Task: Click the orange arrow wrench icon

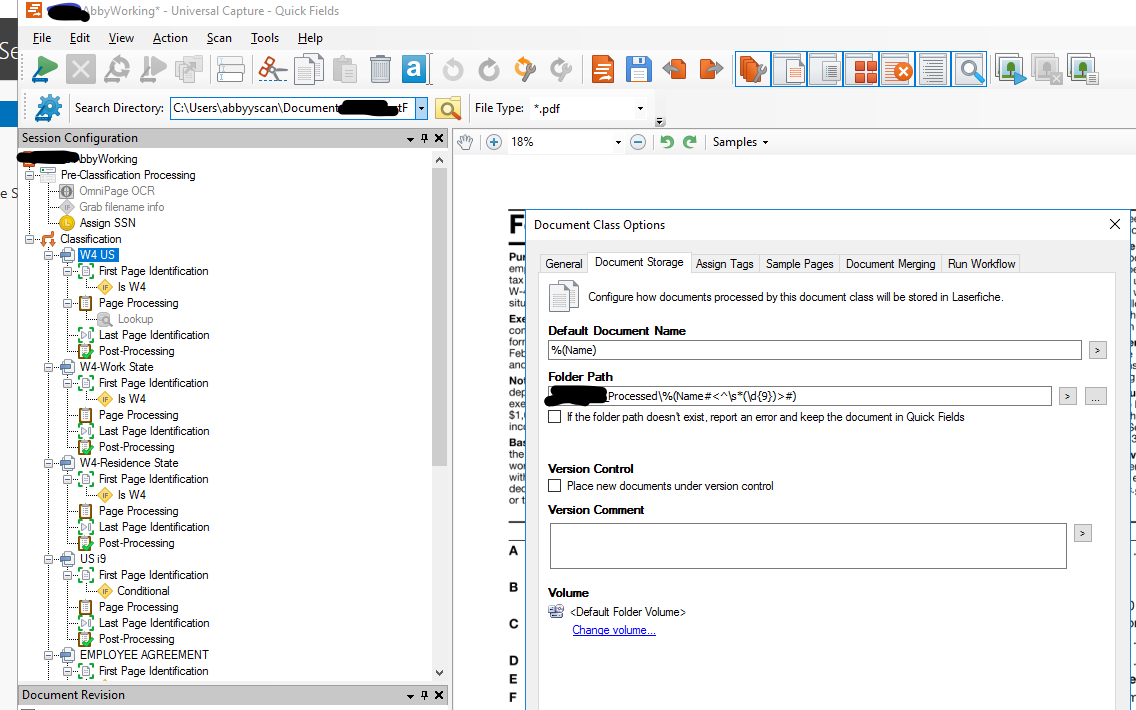Action: tap(525, 70)
